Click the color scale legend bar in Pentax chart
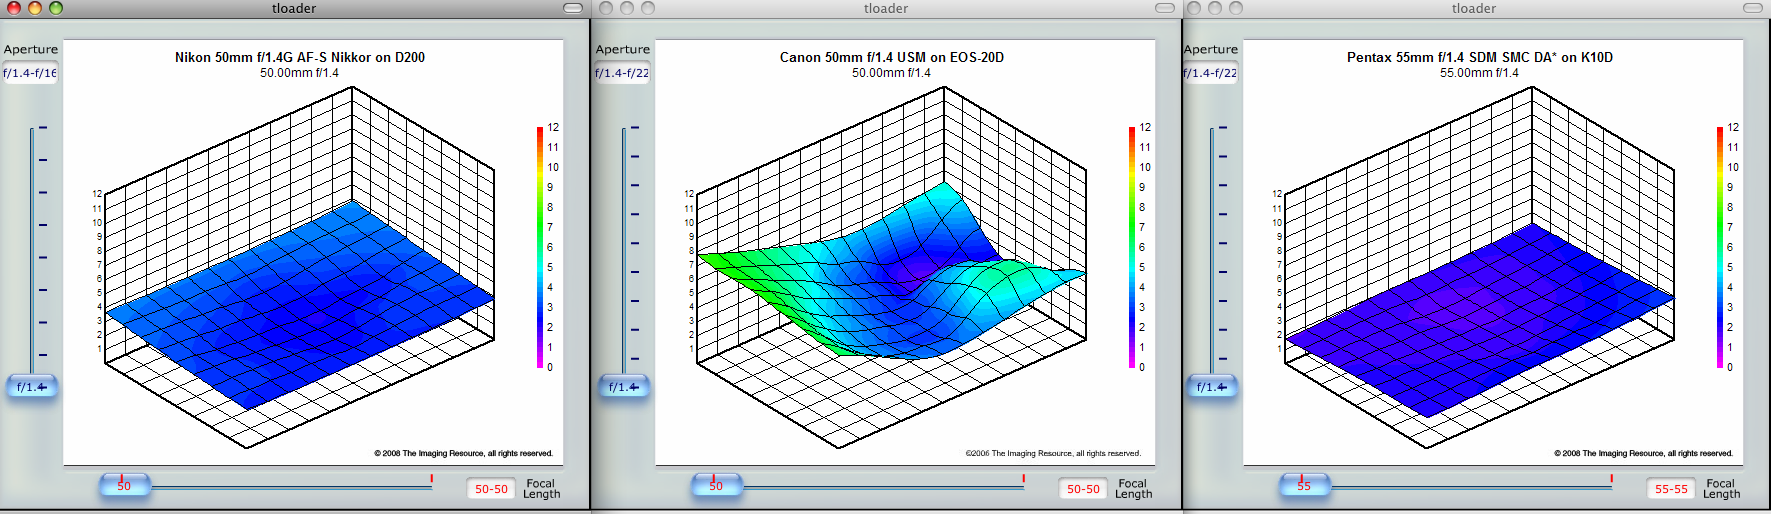 point(1720,247)
